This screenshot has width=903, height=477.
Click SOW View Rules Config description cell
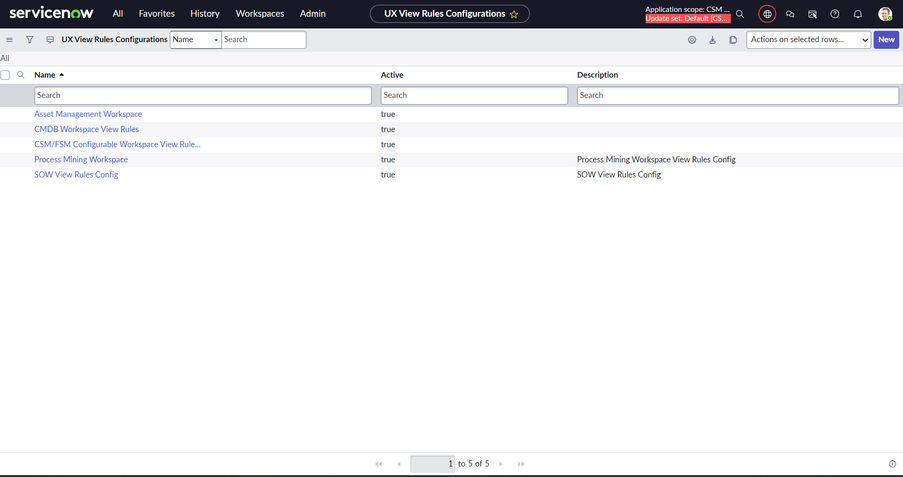click(619, 175)
